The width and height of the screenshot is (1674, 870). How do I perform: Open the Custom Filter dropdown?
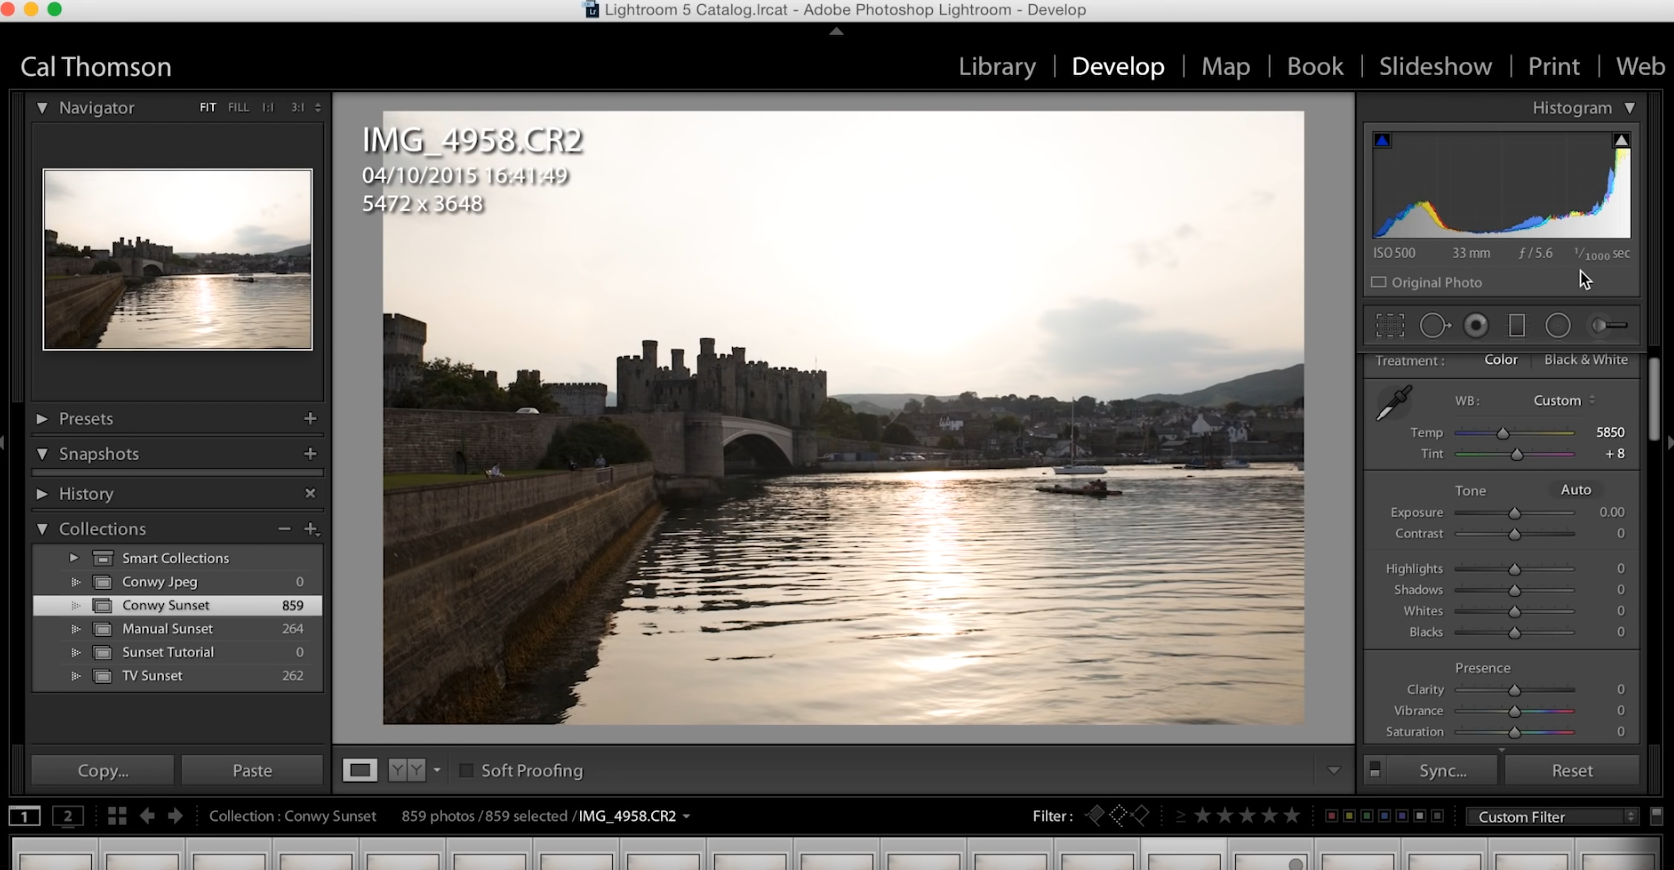coord(1553,816)
